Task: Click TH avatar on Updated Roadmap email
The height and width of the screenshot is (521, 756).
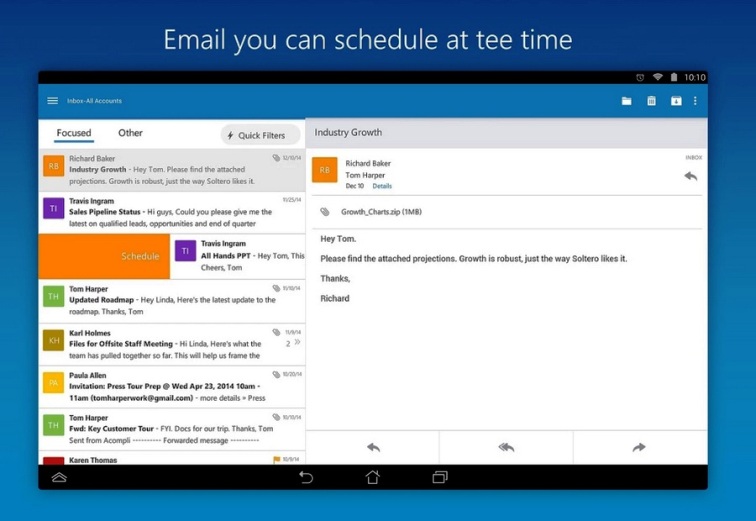Action: click(x=54, y=296)
